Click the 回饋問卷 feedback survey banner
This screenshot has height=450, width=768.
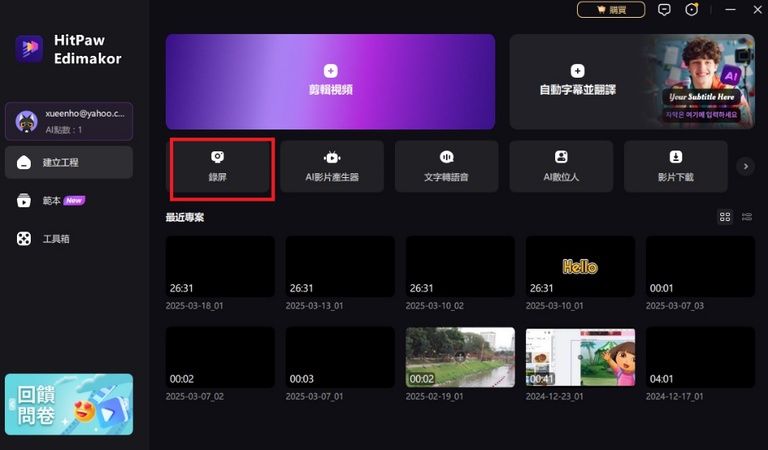[69, 404]
